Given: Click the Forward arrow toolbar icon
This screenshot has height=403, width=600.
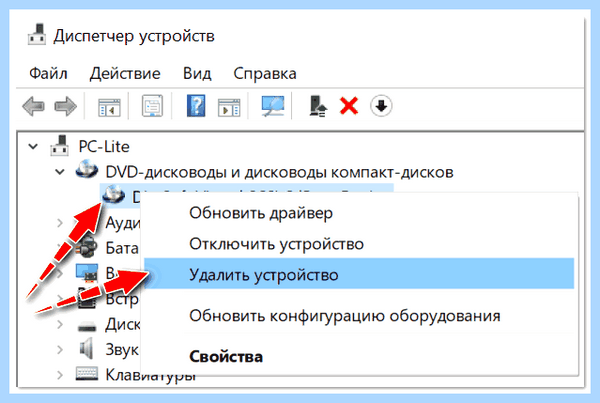Looking at the screenshot, I should coord(65,106).
